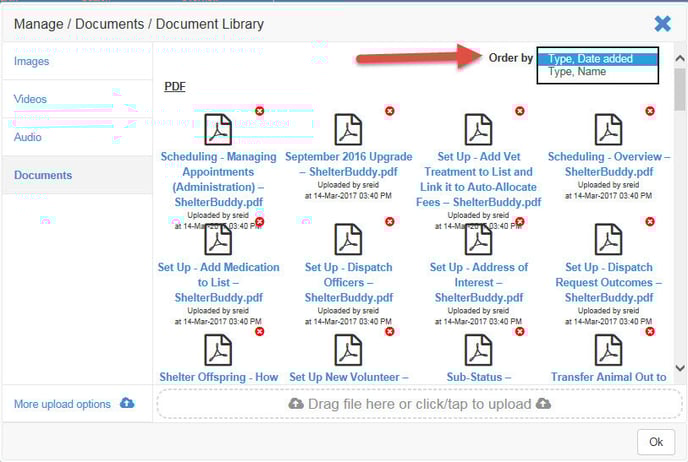Delete Scheduling - Managing Appointments file via red X
Viewport: 688px width, 462px height.
260,110
